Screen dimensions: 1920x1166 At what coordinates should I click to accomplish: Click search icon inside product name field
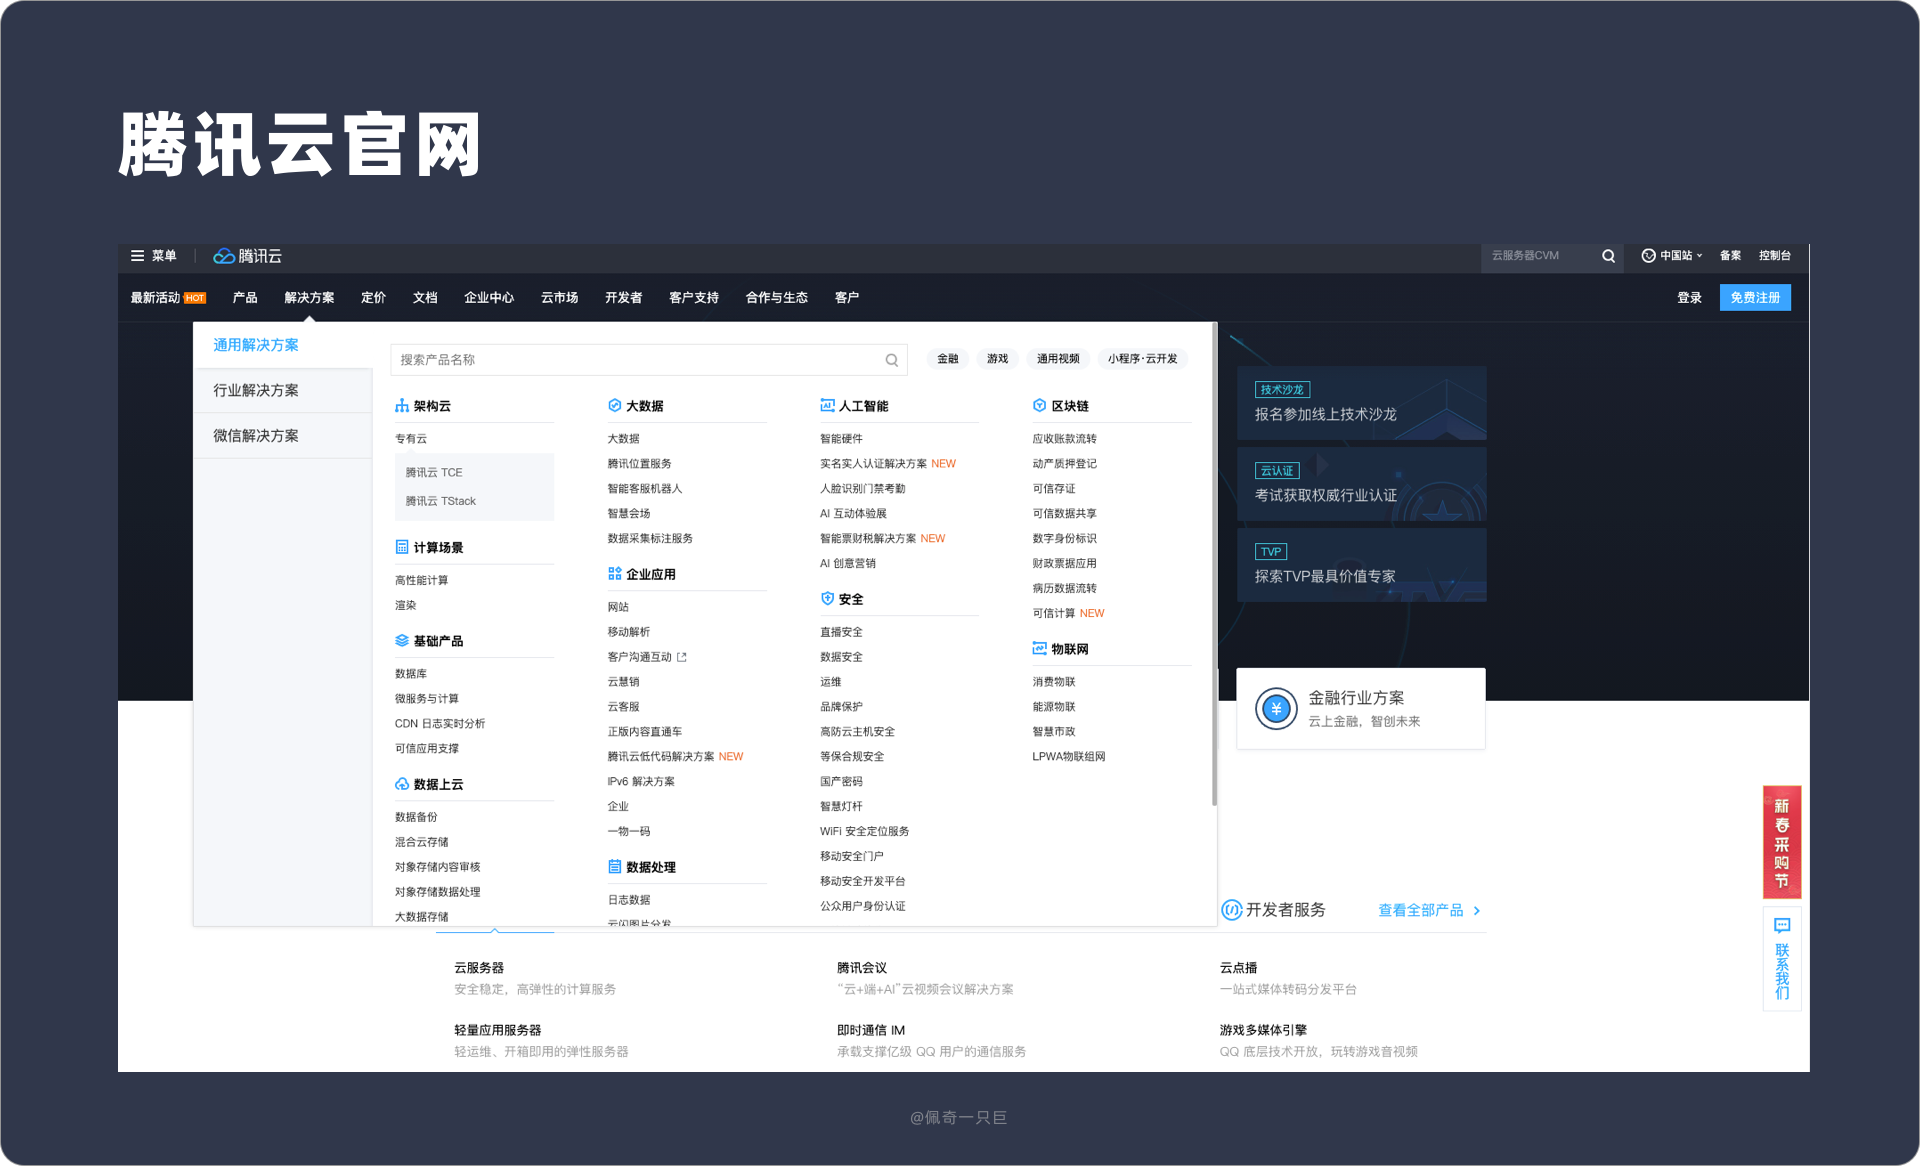[x=891, y=360]
